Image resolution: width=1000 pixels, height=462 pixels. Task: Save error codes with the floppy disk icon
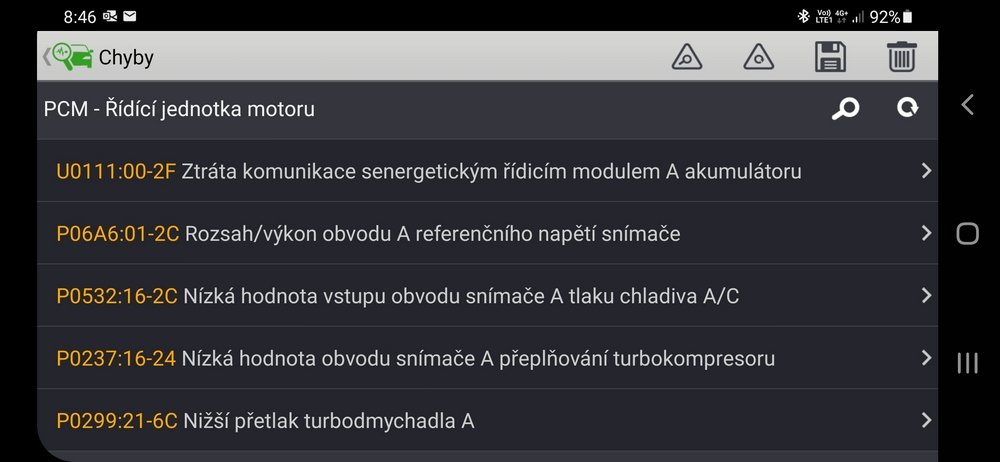(831, 57)
